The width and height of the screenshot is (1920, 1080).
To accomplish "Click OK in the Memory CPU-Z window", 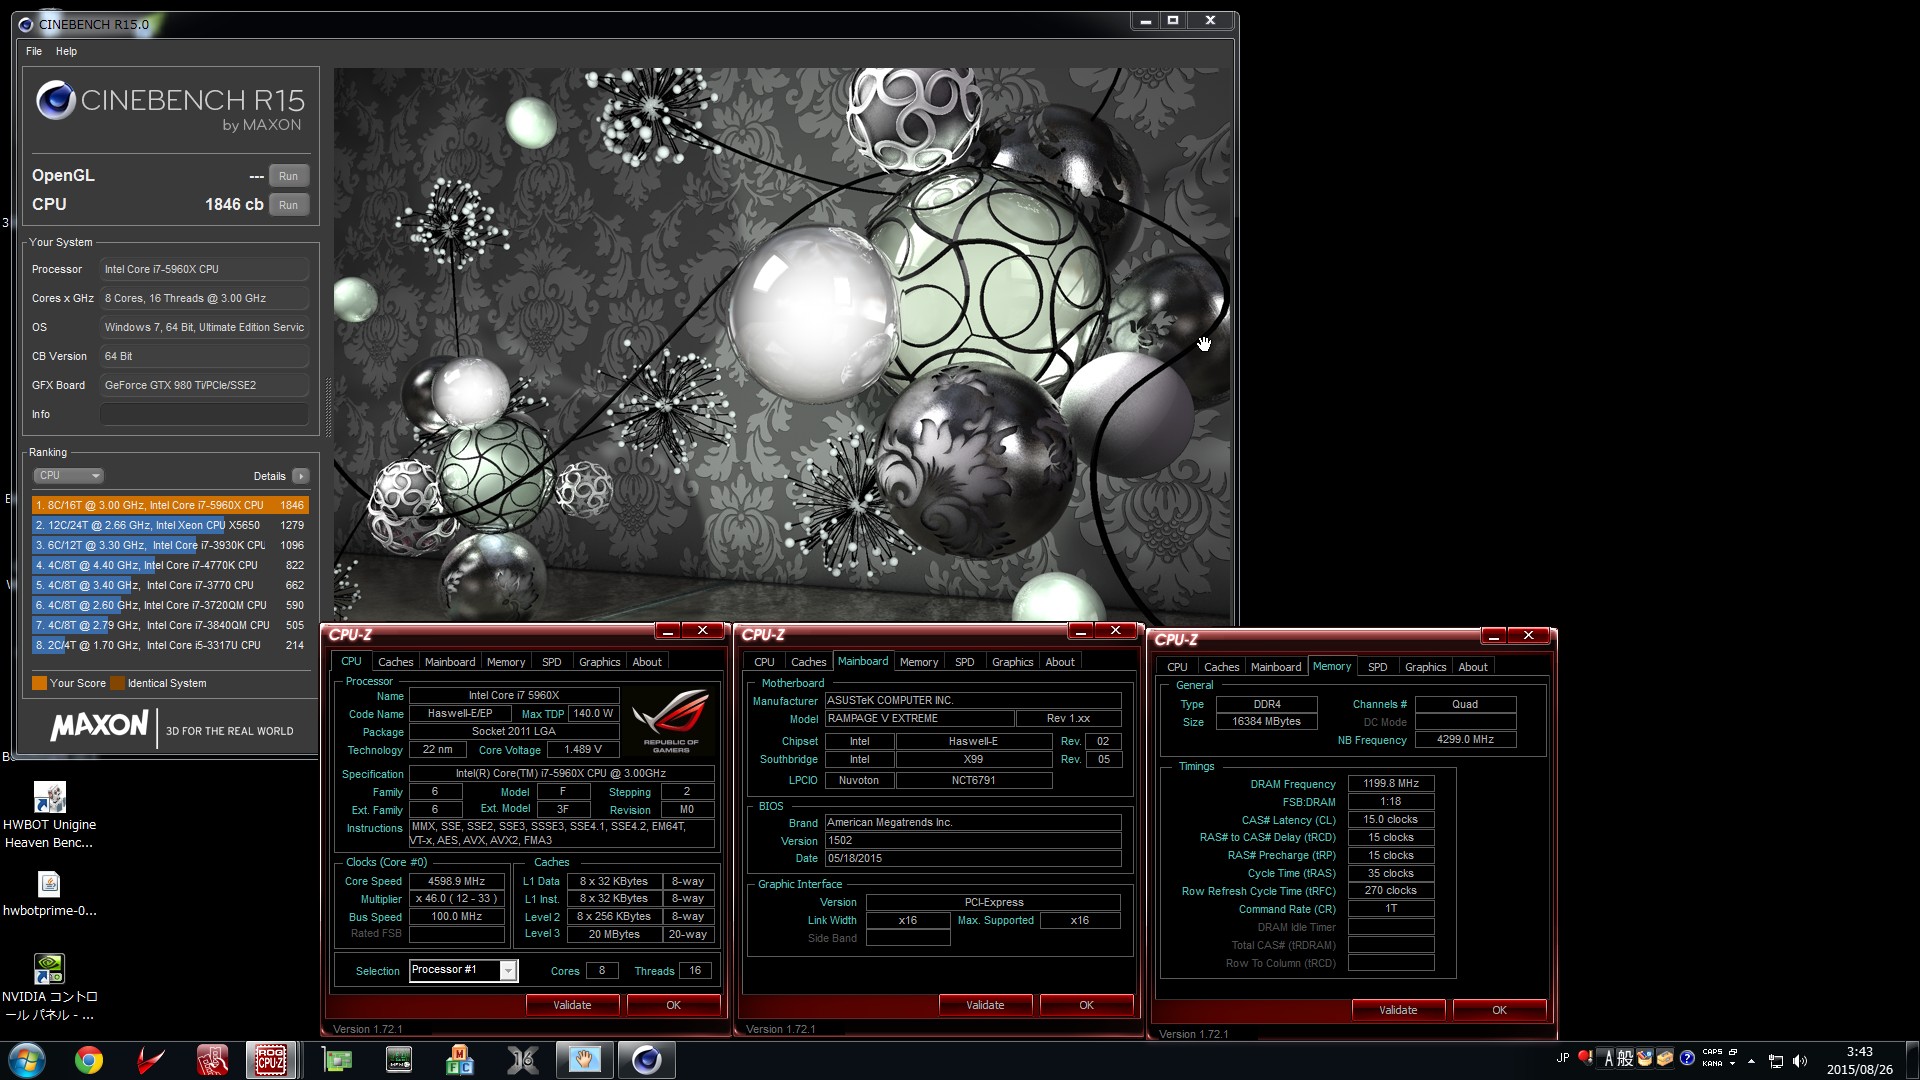I will (1499, 1010).
